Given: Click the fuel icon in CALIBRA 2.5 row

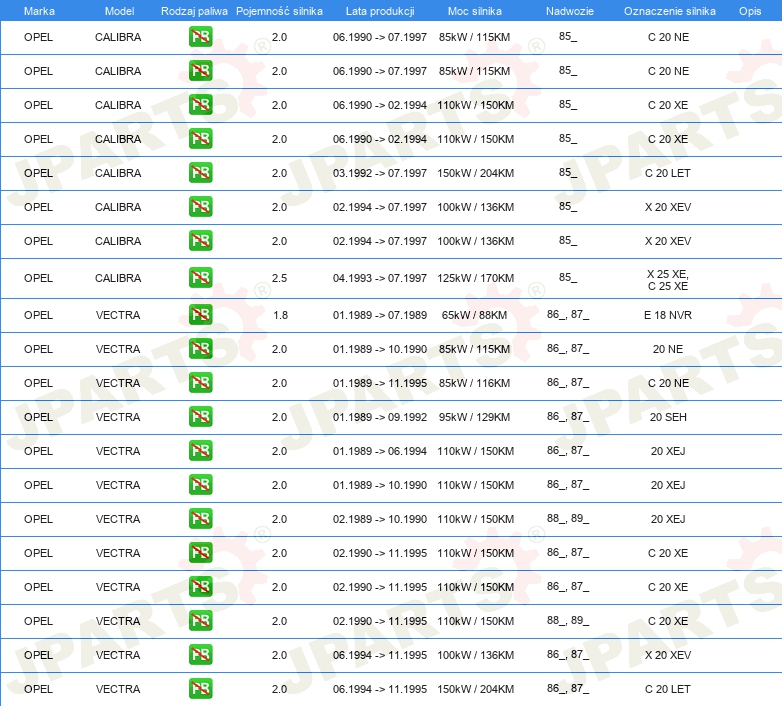Looking at the screenshot, I should (x=200, y=277).
